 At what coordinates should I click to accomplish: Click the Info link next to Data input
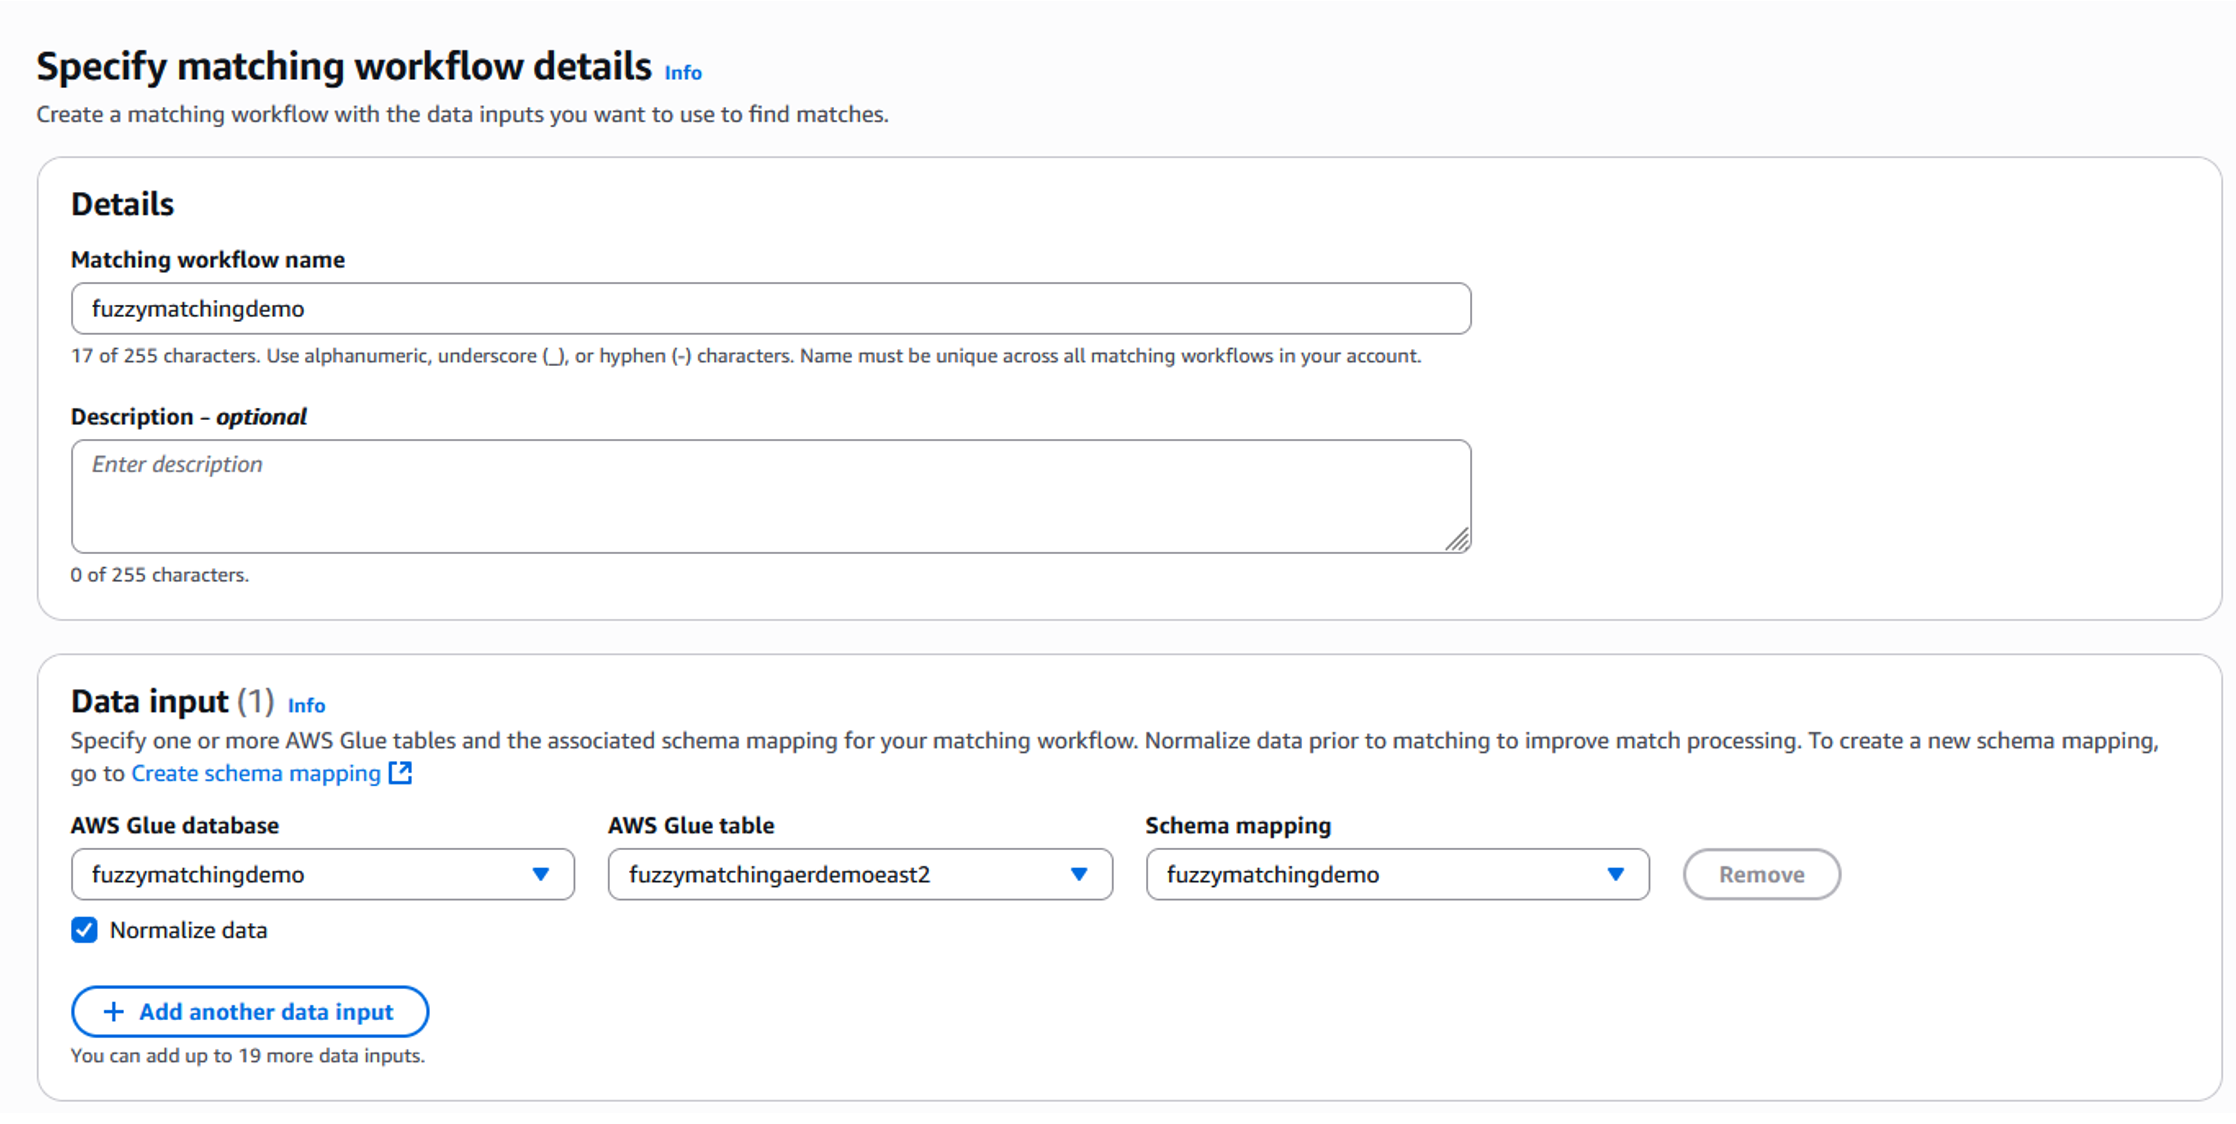coord(306,705)
